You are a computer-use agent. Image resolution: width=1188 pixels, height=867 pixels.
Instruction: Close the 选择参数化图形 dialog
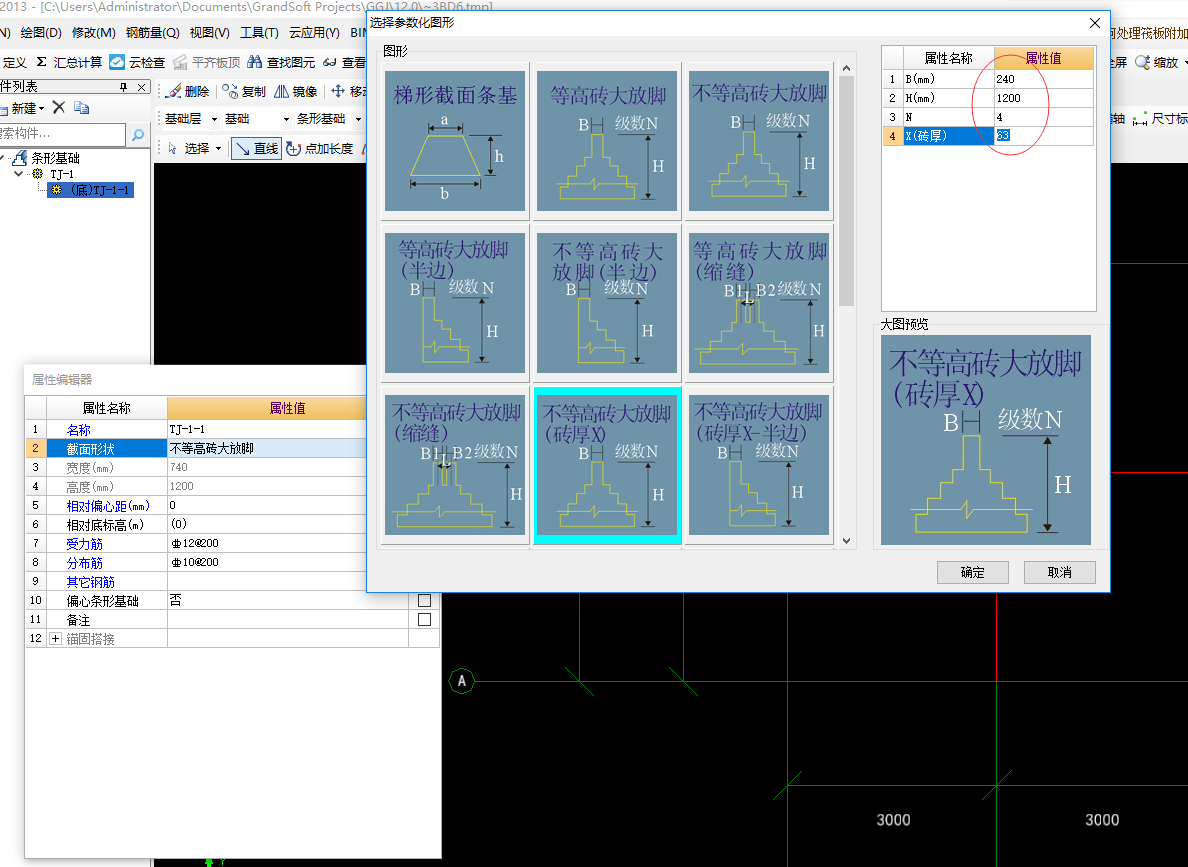pyautogui.click(x=1095, y=23)
